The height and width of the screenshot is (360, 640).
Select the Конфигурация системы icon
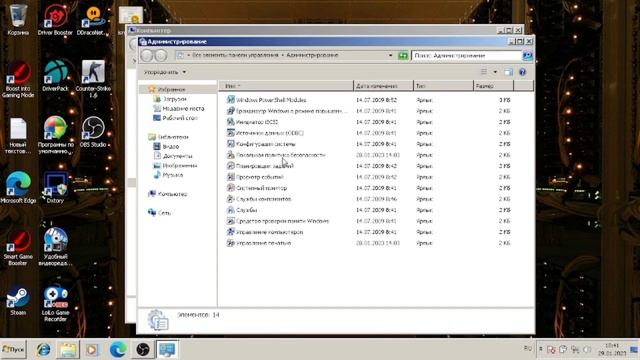[x=231, y=144]
